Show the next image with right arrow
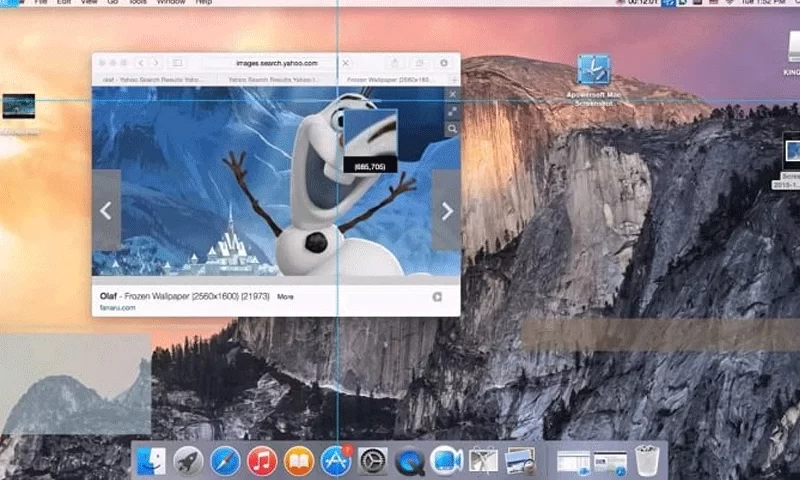 pos(446,211)
